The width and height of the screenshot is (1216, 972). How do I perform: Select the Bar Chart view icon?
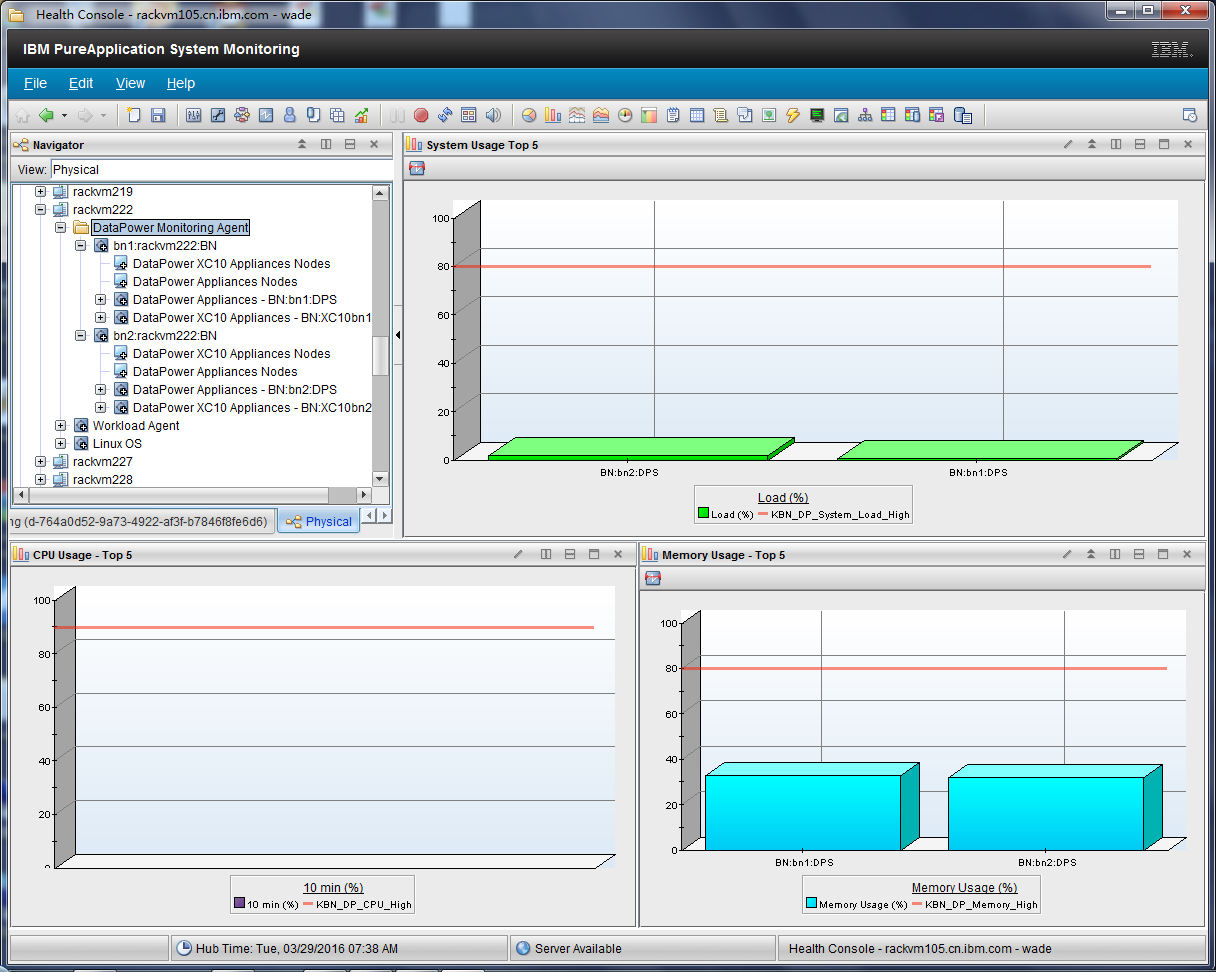(x=553, y=115)
